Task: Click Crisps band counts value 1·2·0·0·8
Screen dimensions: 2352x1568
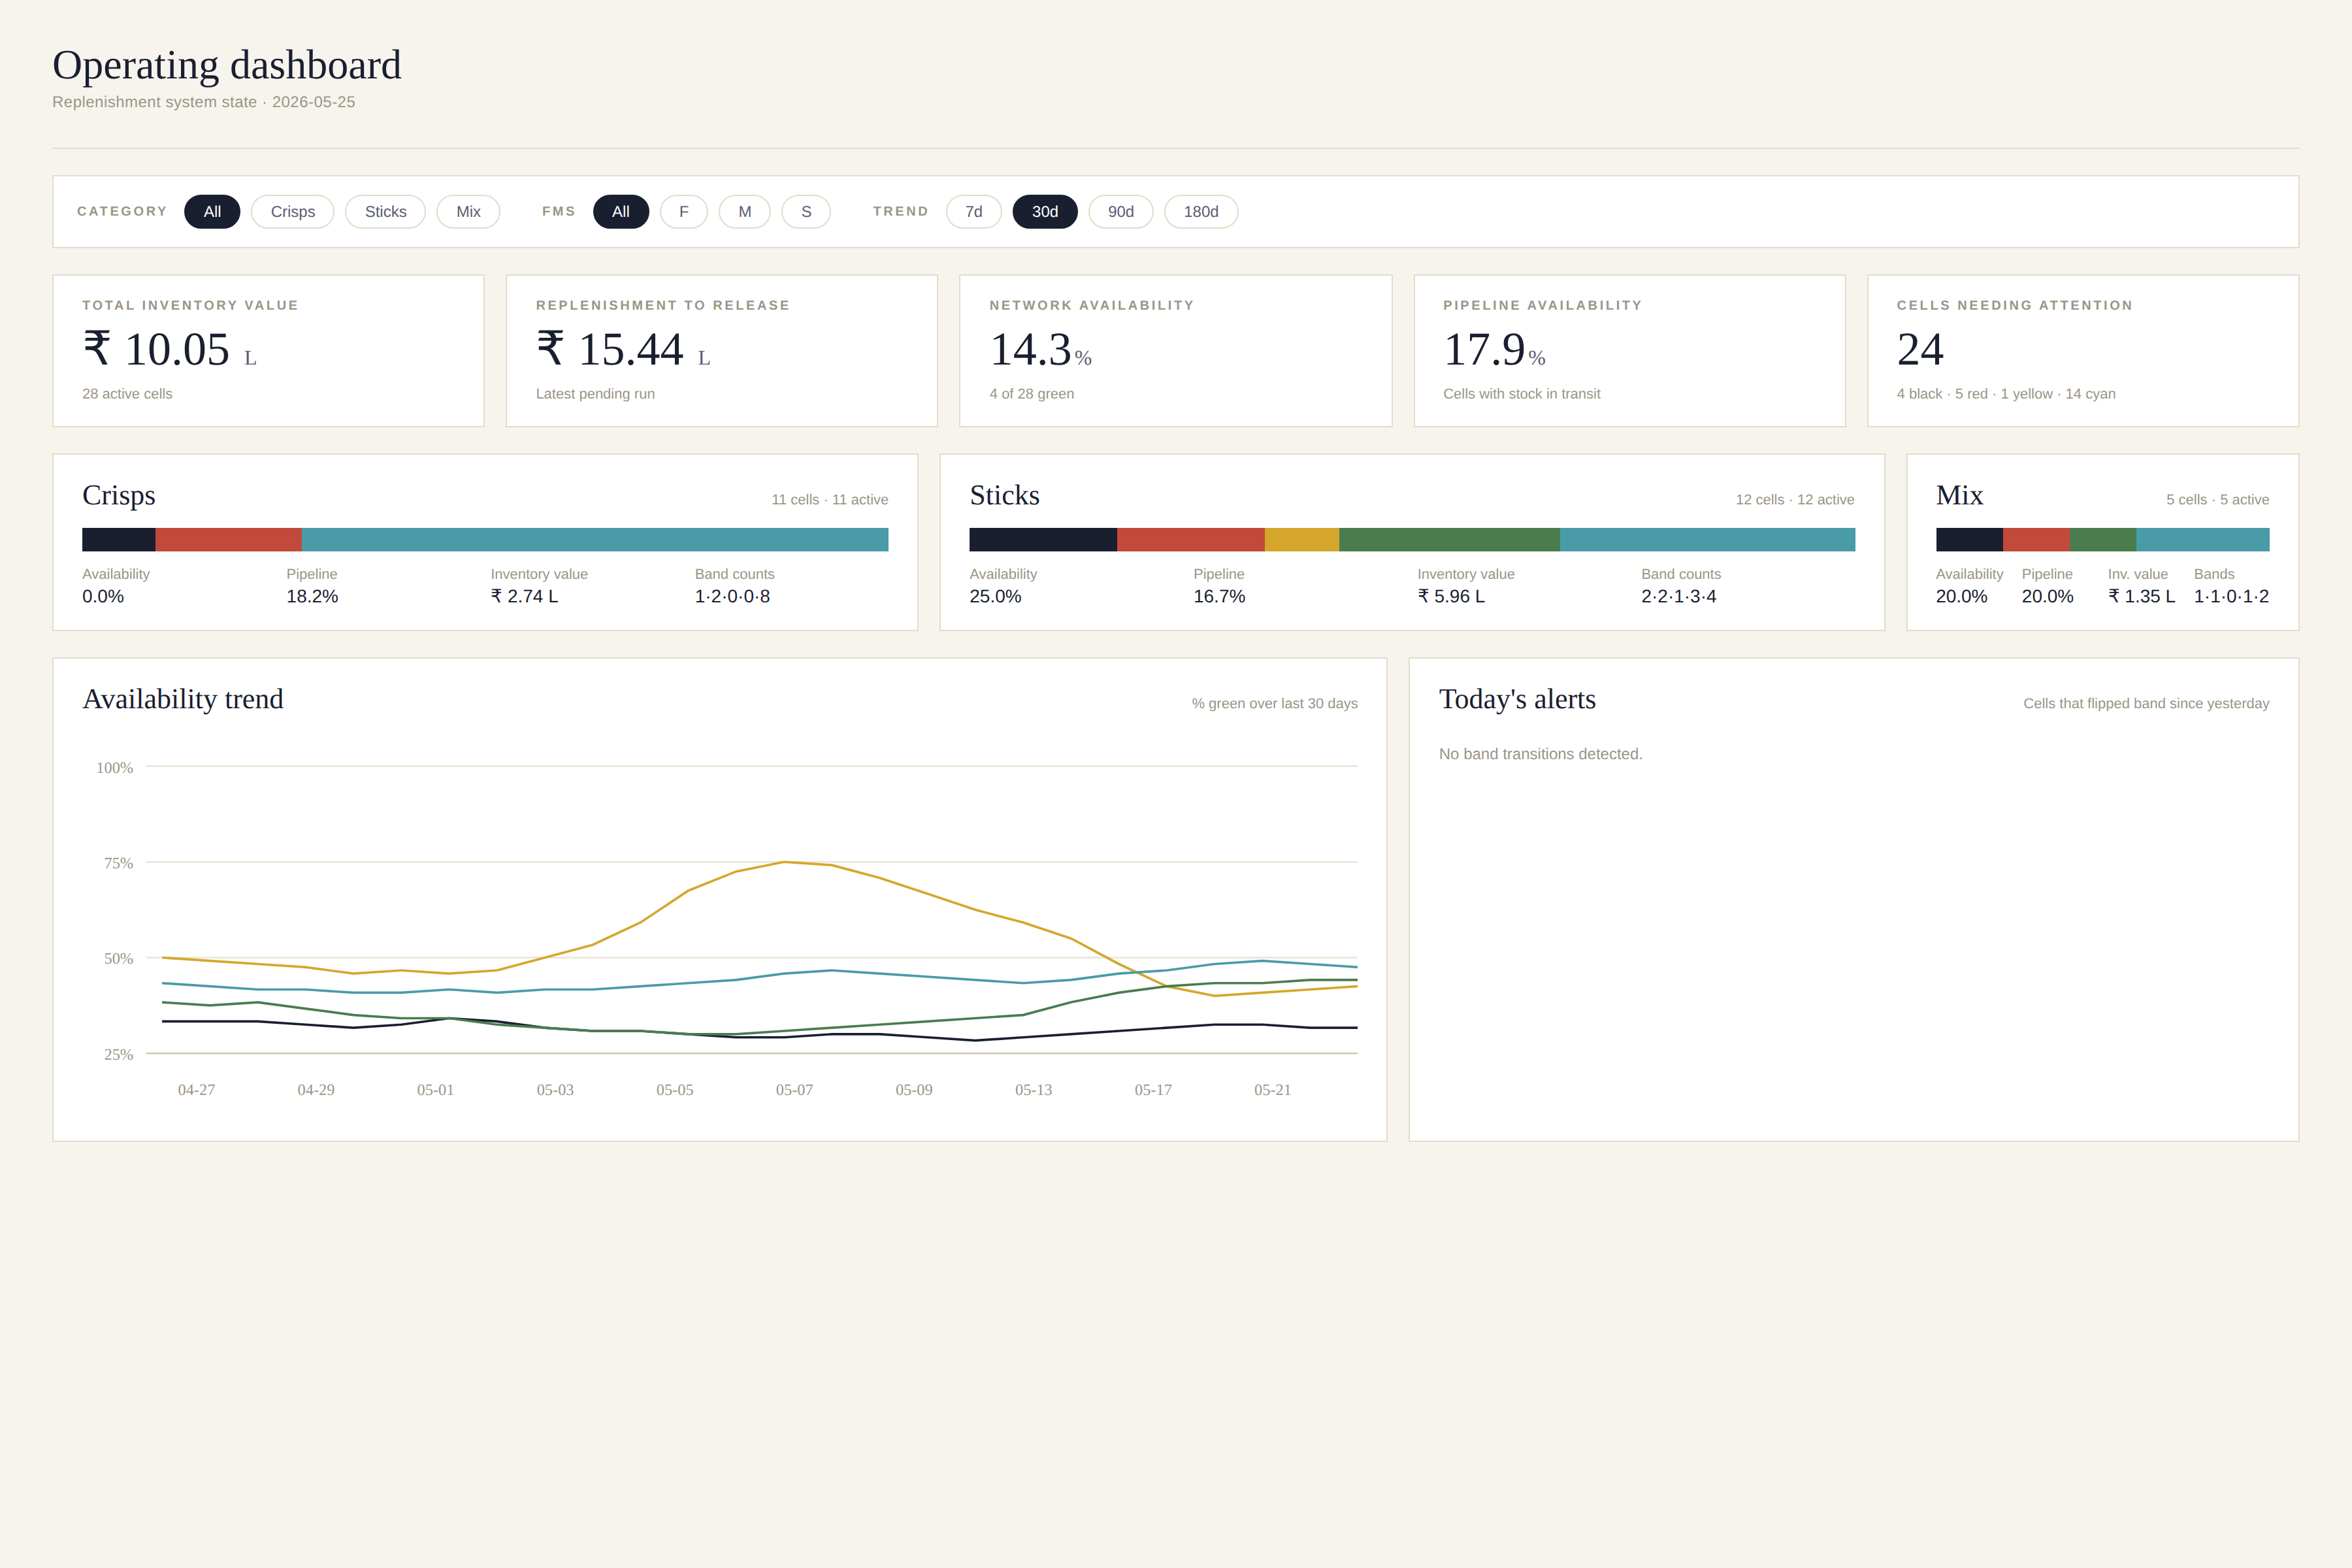Action: (732, 597)
